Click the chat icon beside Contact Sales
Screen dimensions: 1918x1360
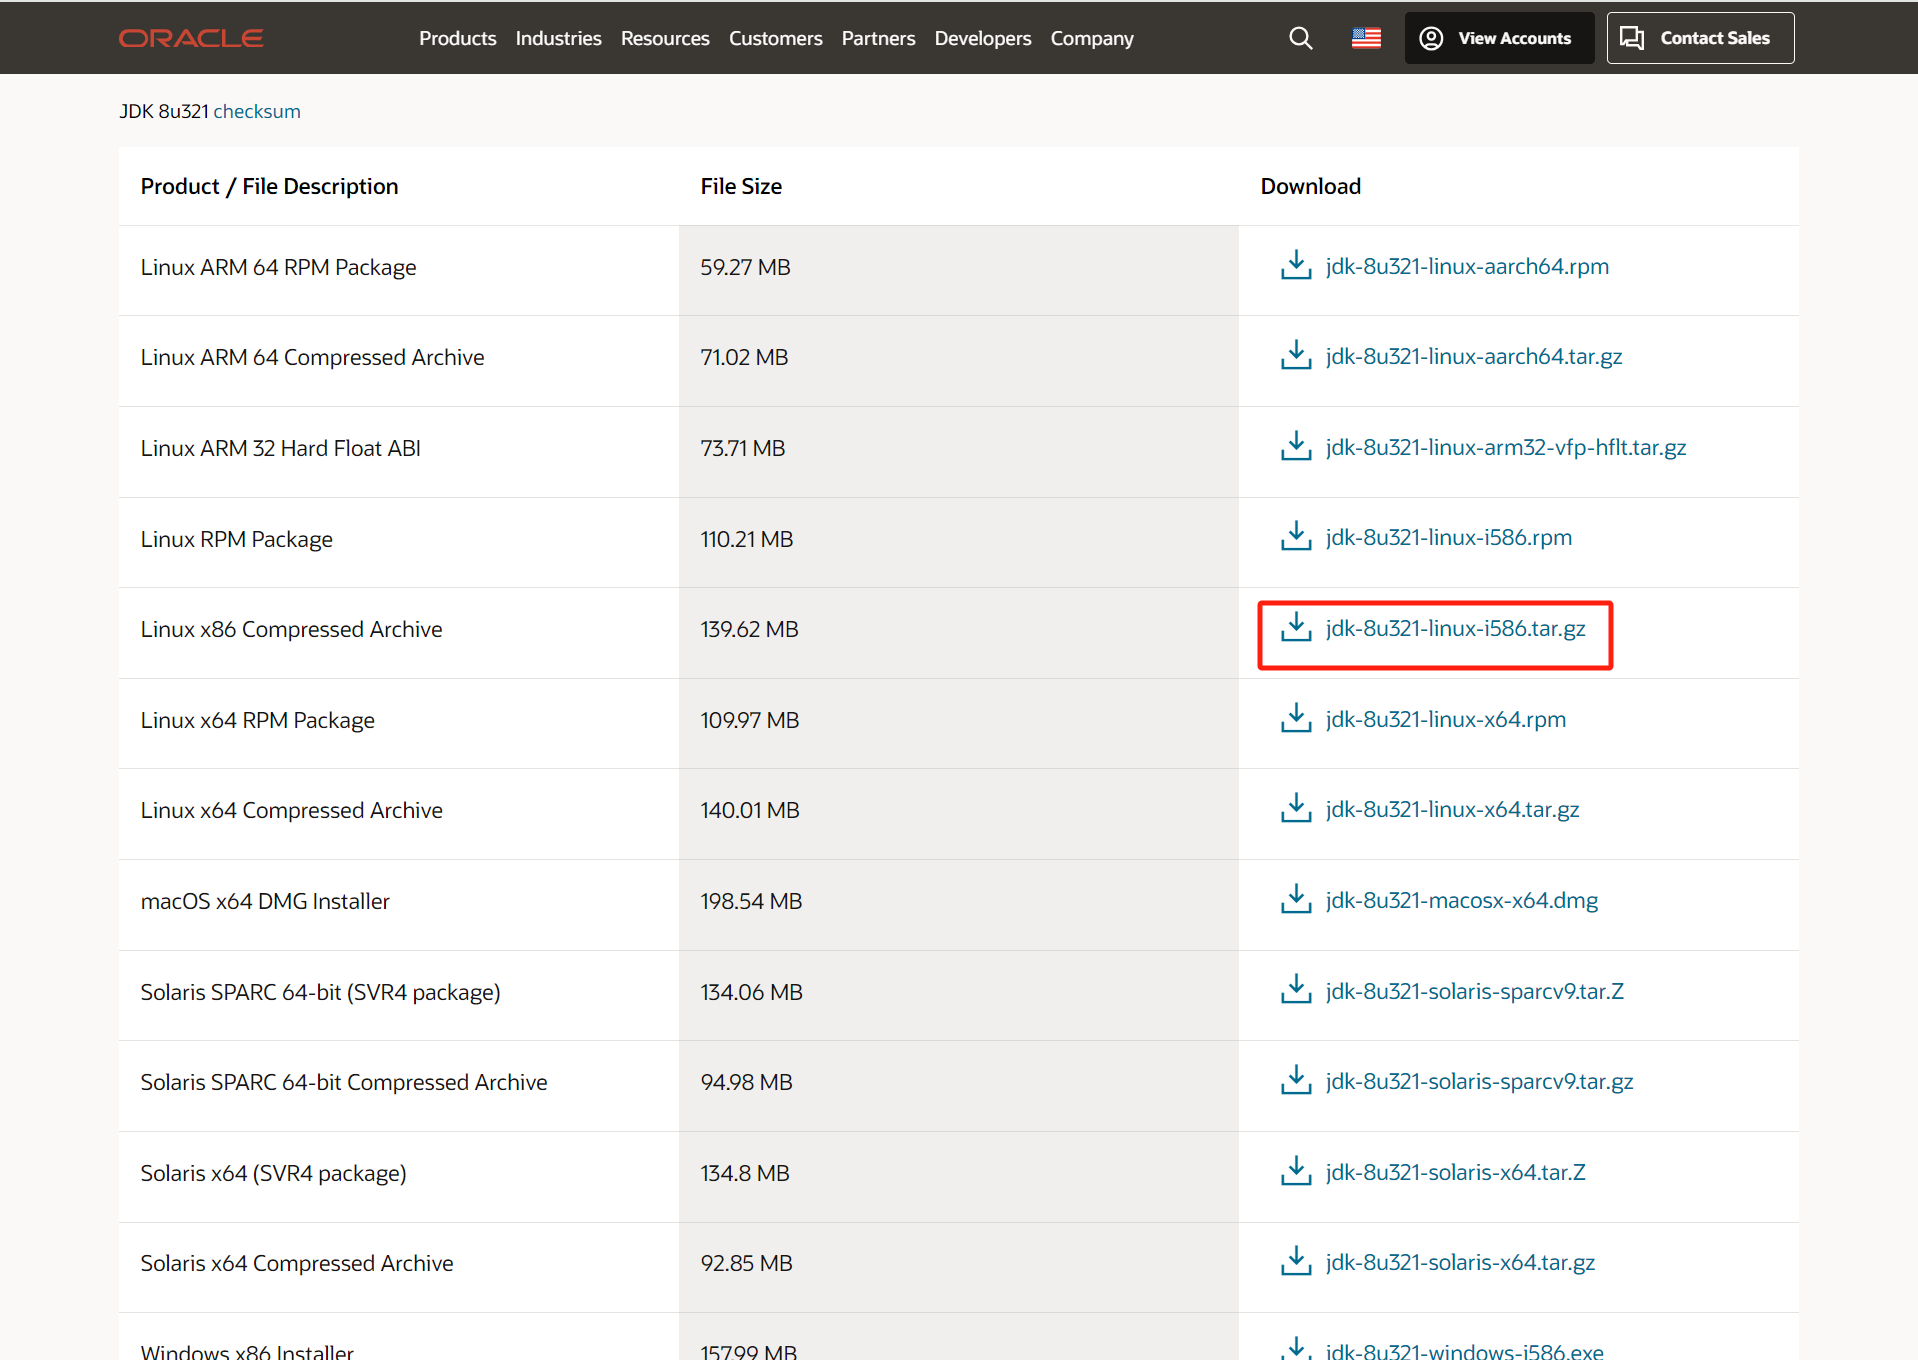click(x=1632, y=38)
